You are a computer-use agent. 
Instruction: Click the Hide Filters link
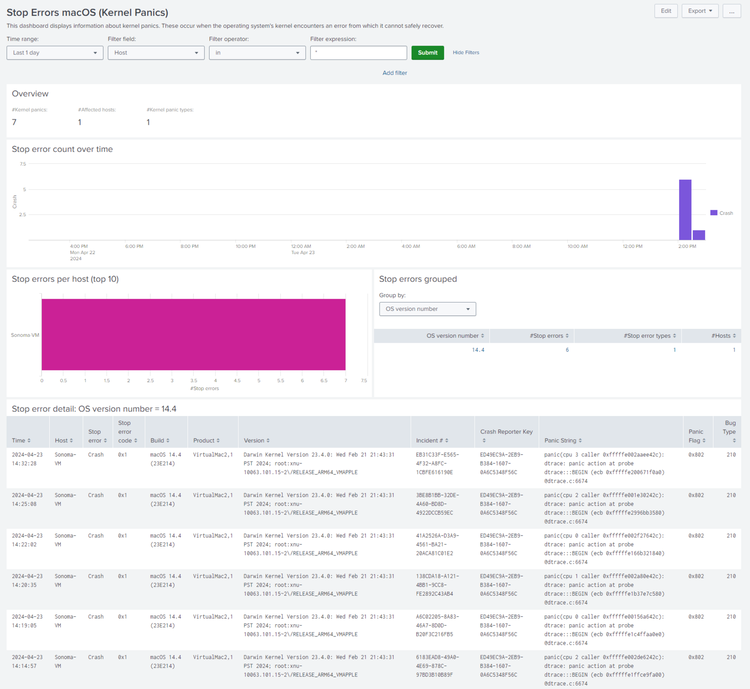tap(466, 53)
